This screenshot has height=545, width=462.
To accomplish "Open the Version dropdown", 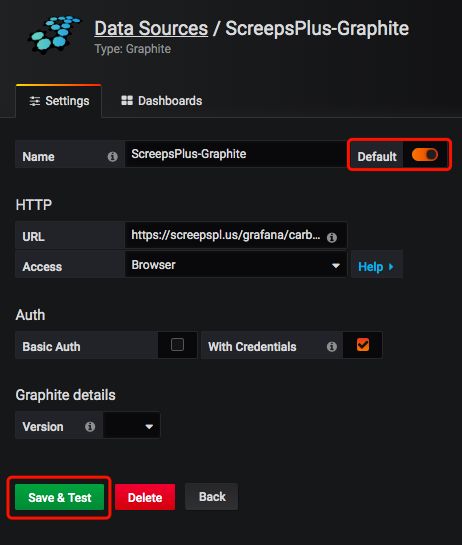I will [131, 425].
